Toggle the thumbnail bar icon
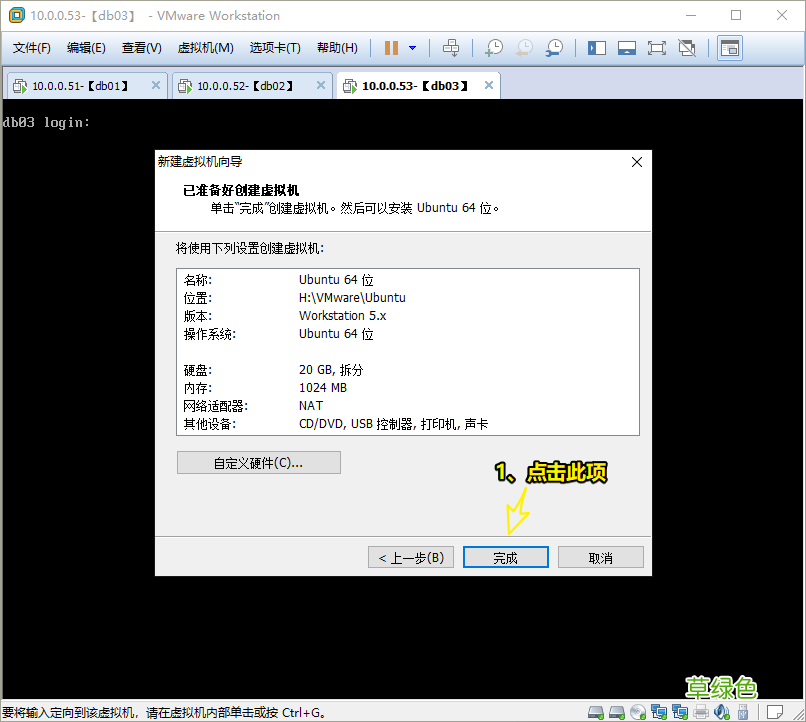Screen dimensions: 806x722 tap(627, 48)
